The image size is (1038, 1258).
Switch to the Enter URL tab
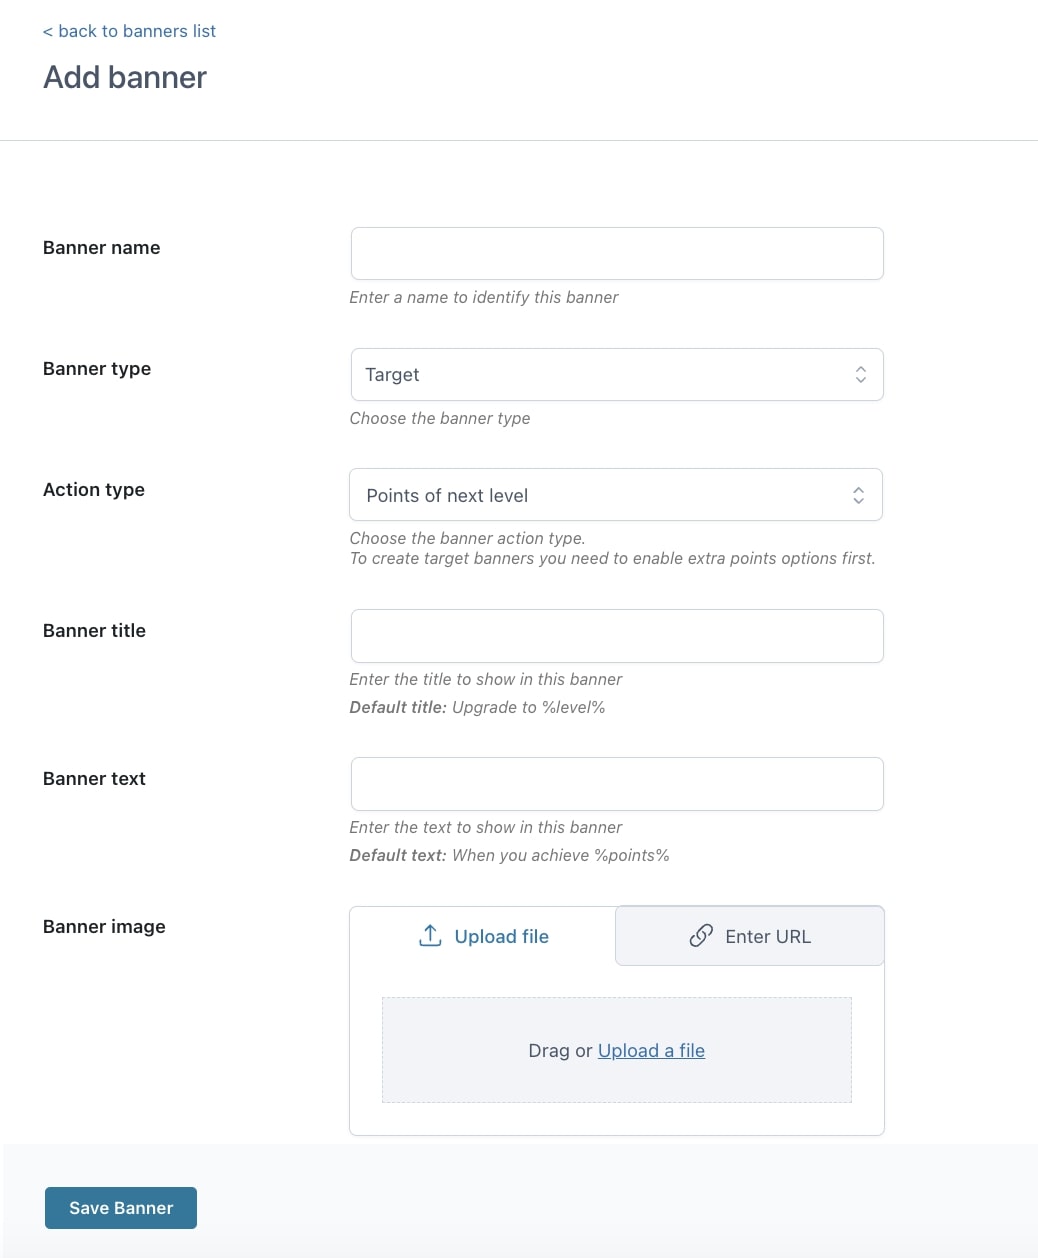(750, 936)
